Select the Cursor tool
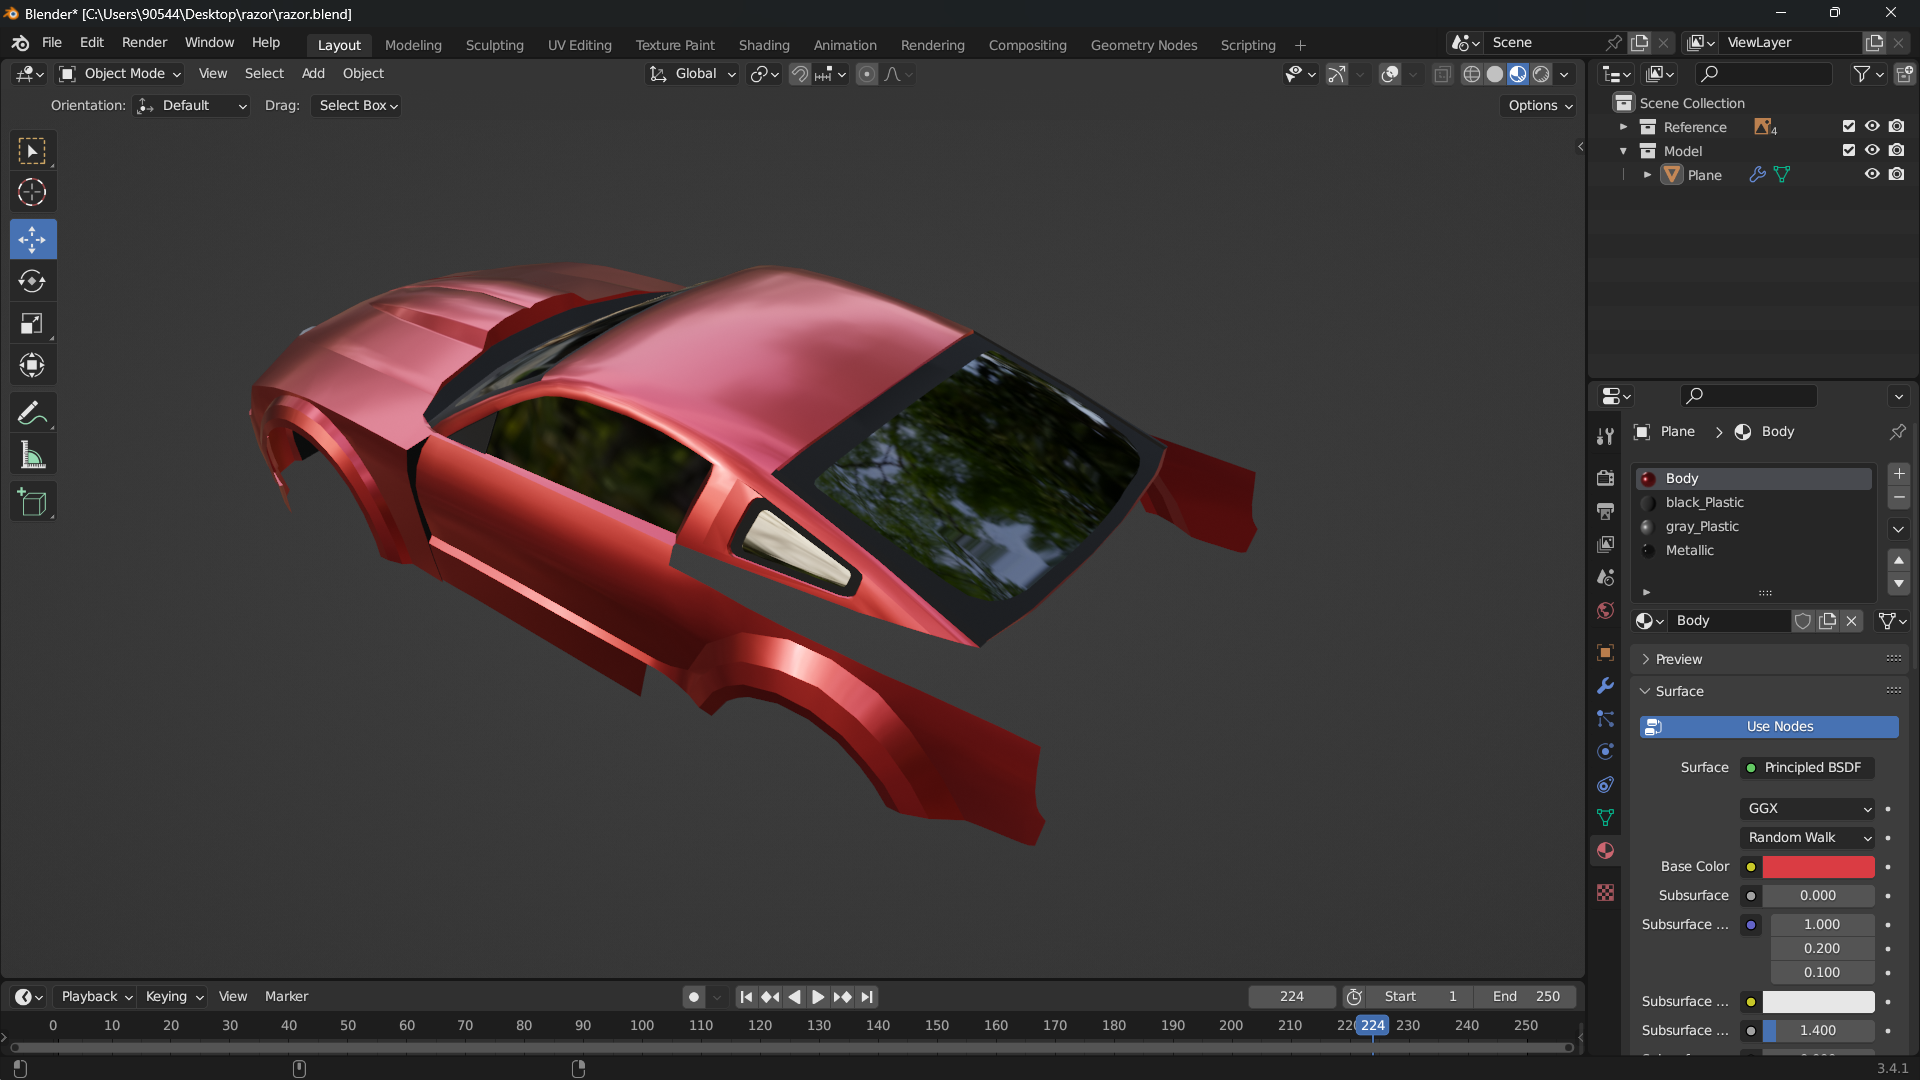Screen dimensions: 1920x1080 pos(32,192)
